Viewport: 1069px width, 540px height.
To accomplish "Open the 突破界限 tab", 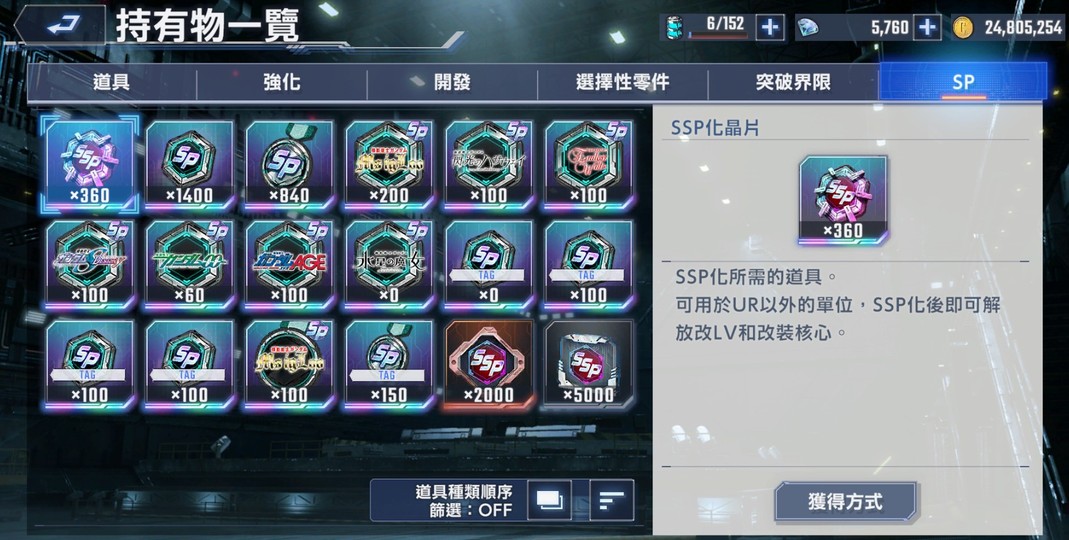I will click(x=793, y=82).
